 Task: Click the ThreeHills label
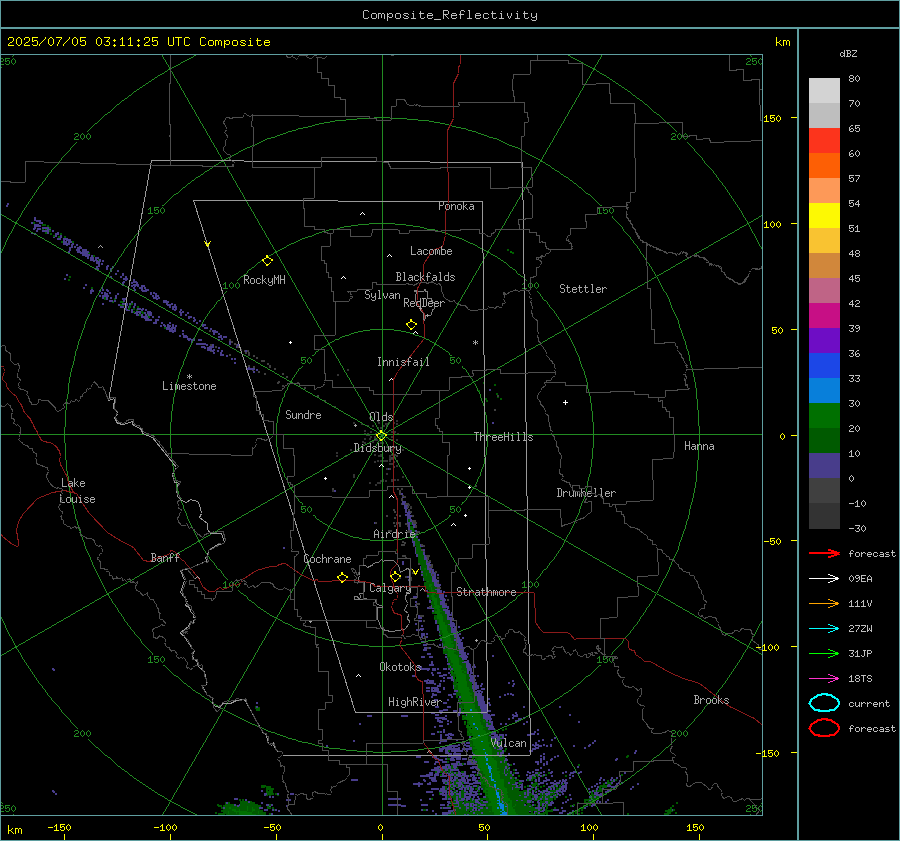(503, 437)
